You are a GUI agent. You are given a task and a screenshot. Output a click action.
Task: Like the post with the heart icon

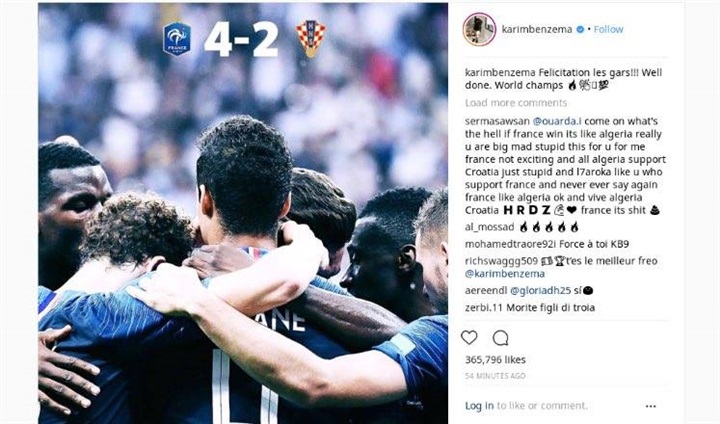[469, 338]
